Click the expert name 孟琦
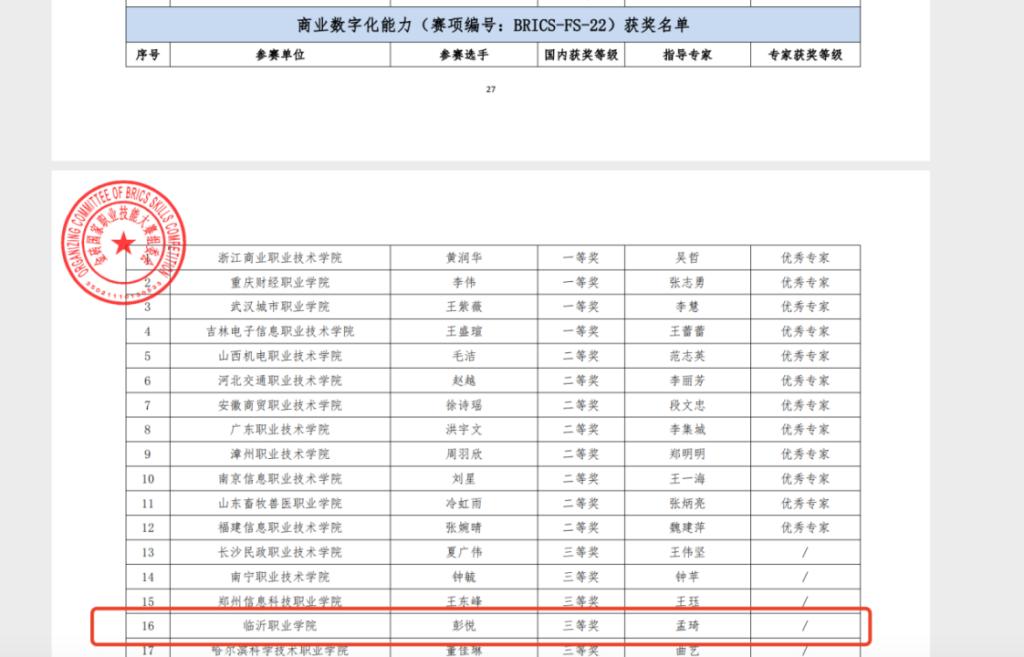1024x657 pixels. pyautogui.click(x=687, y=626)
